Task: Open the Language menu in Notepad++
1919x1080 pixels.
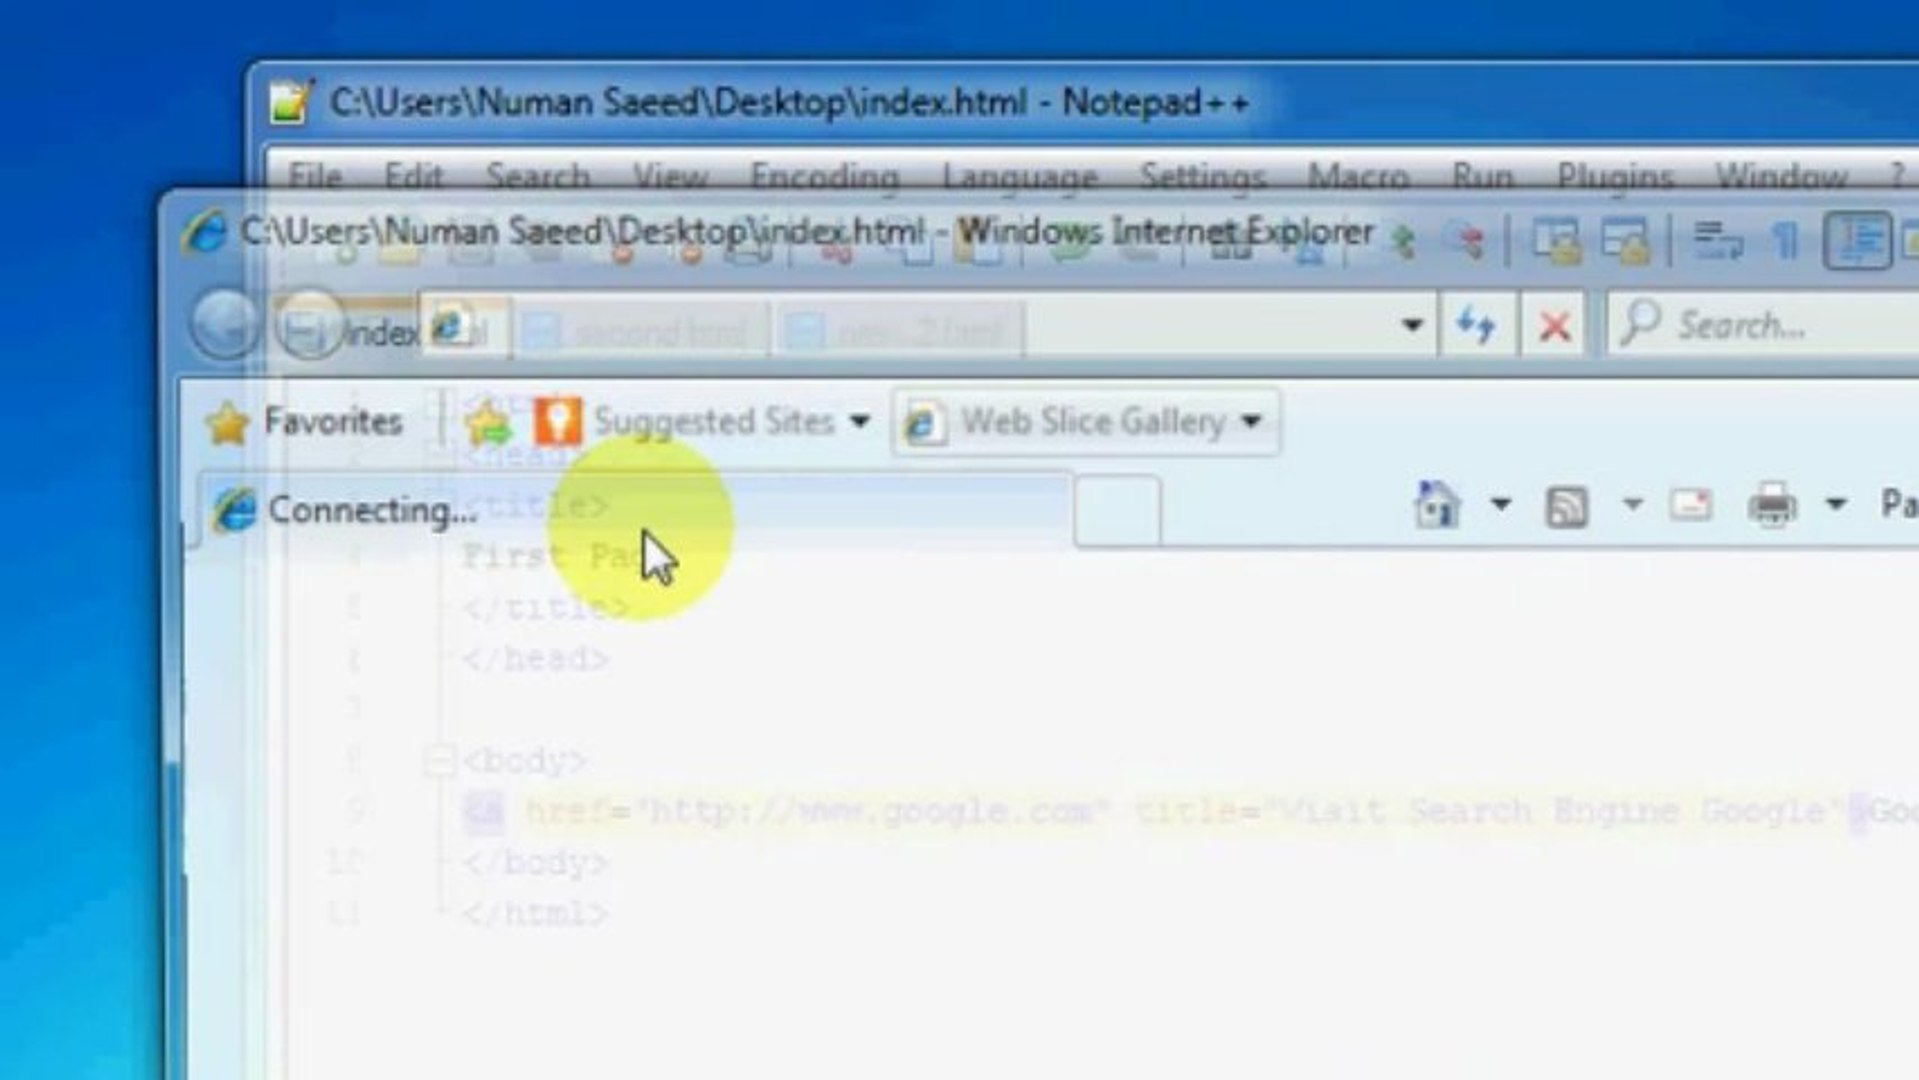Action: pyautogui.click(x=1020, y=177)
